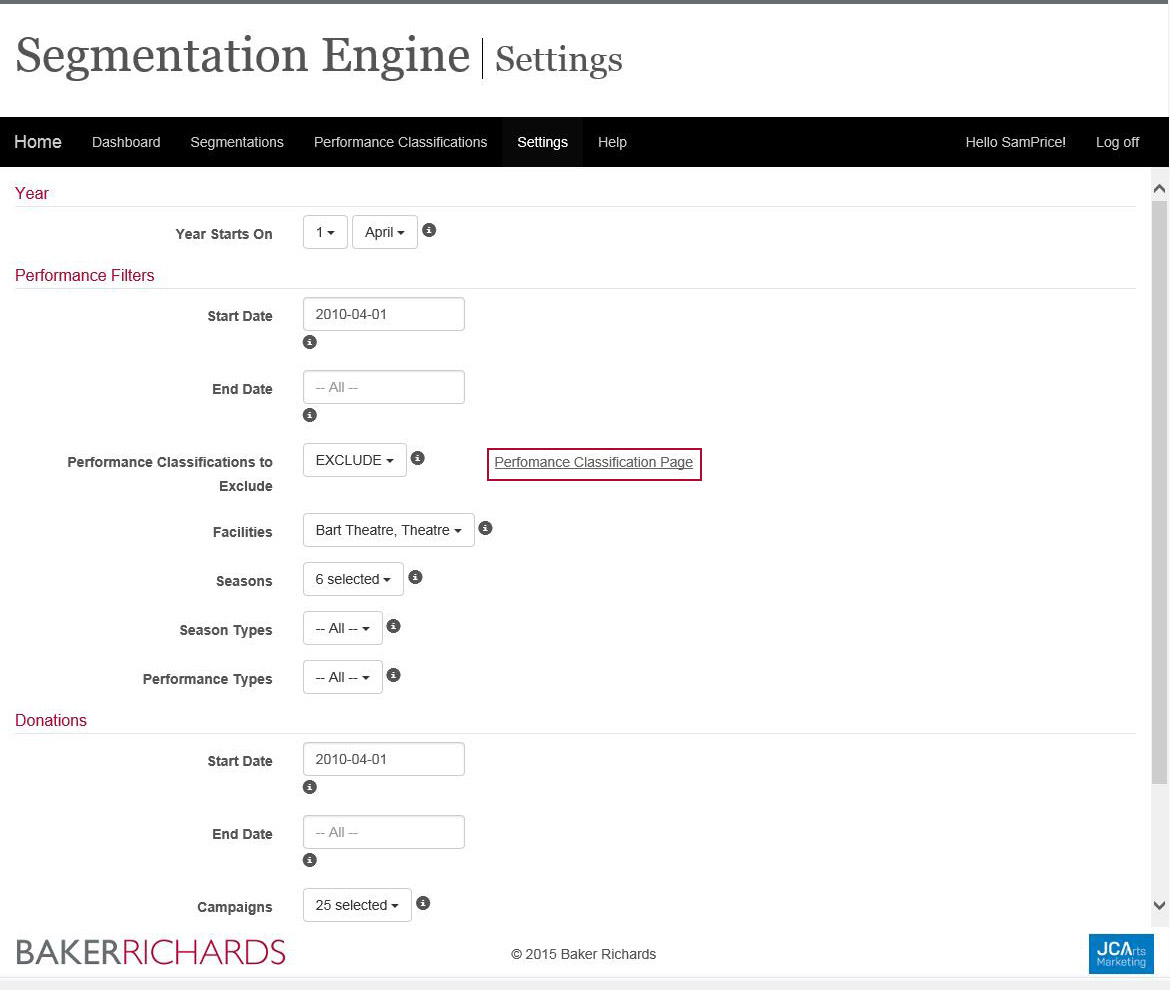Click info icon next to Performance Types

[x=394, y=675]
